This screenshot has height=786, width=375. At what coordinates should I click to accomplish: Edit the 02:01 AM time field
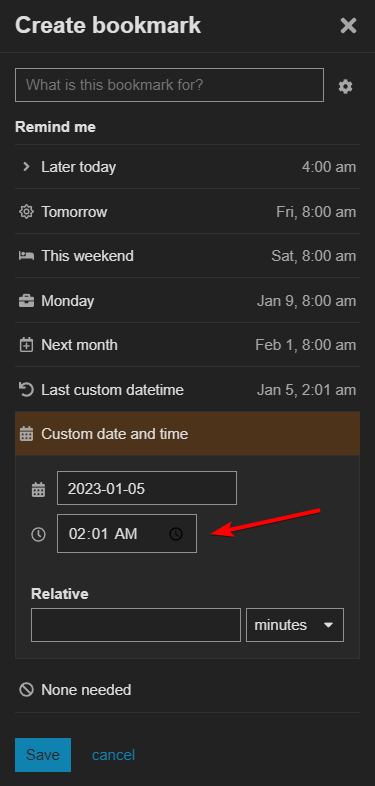127,533
